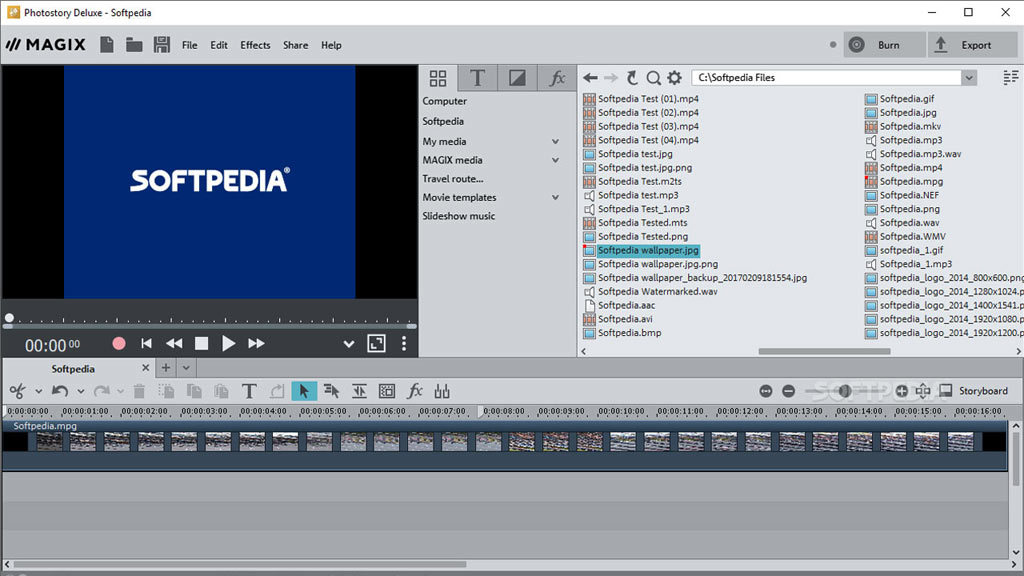This screenshot has width=1024, height=576.
Task: Search files with the magnifier icon
Action: (653, 78)
